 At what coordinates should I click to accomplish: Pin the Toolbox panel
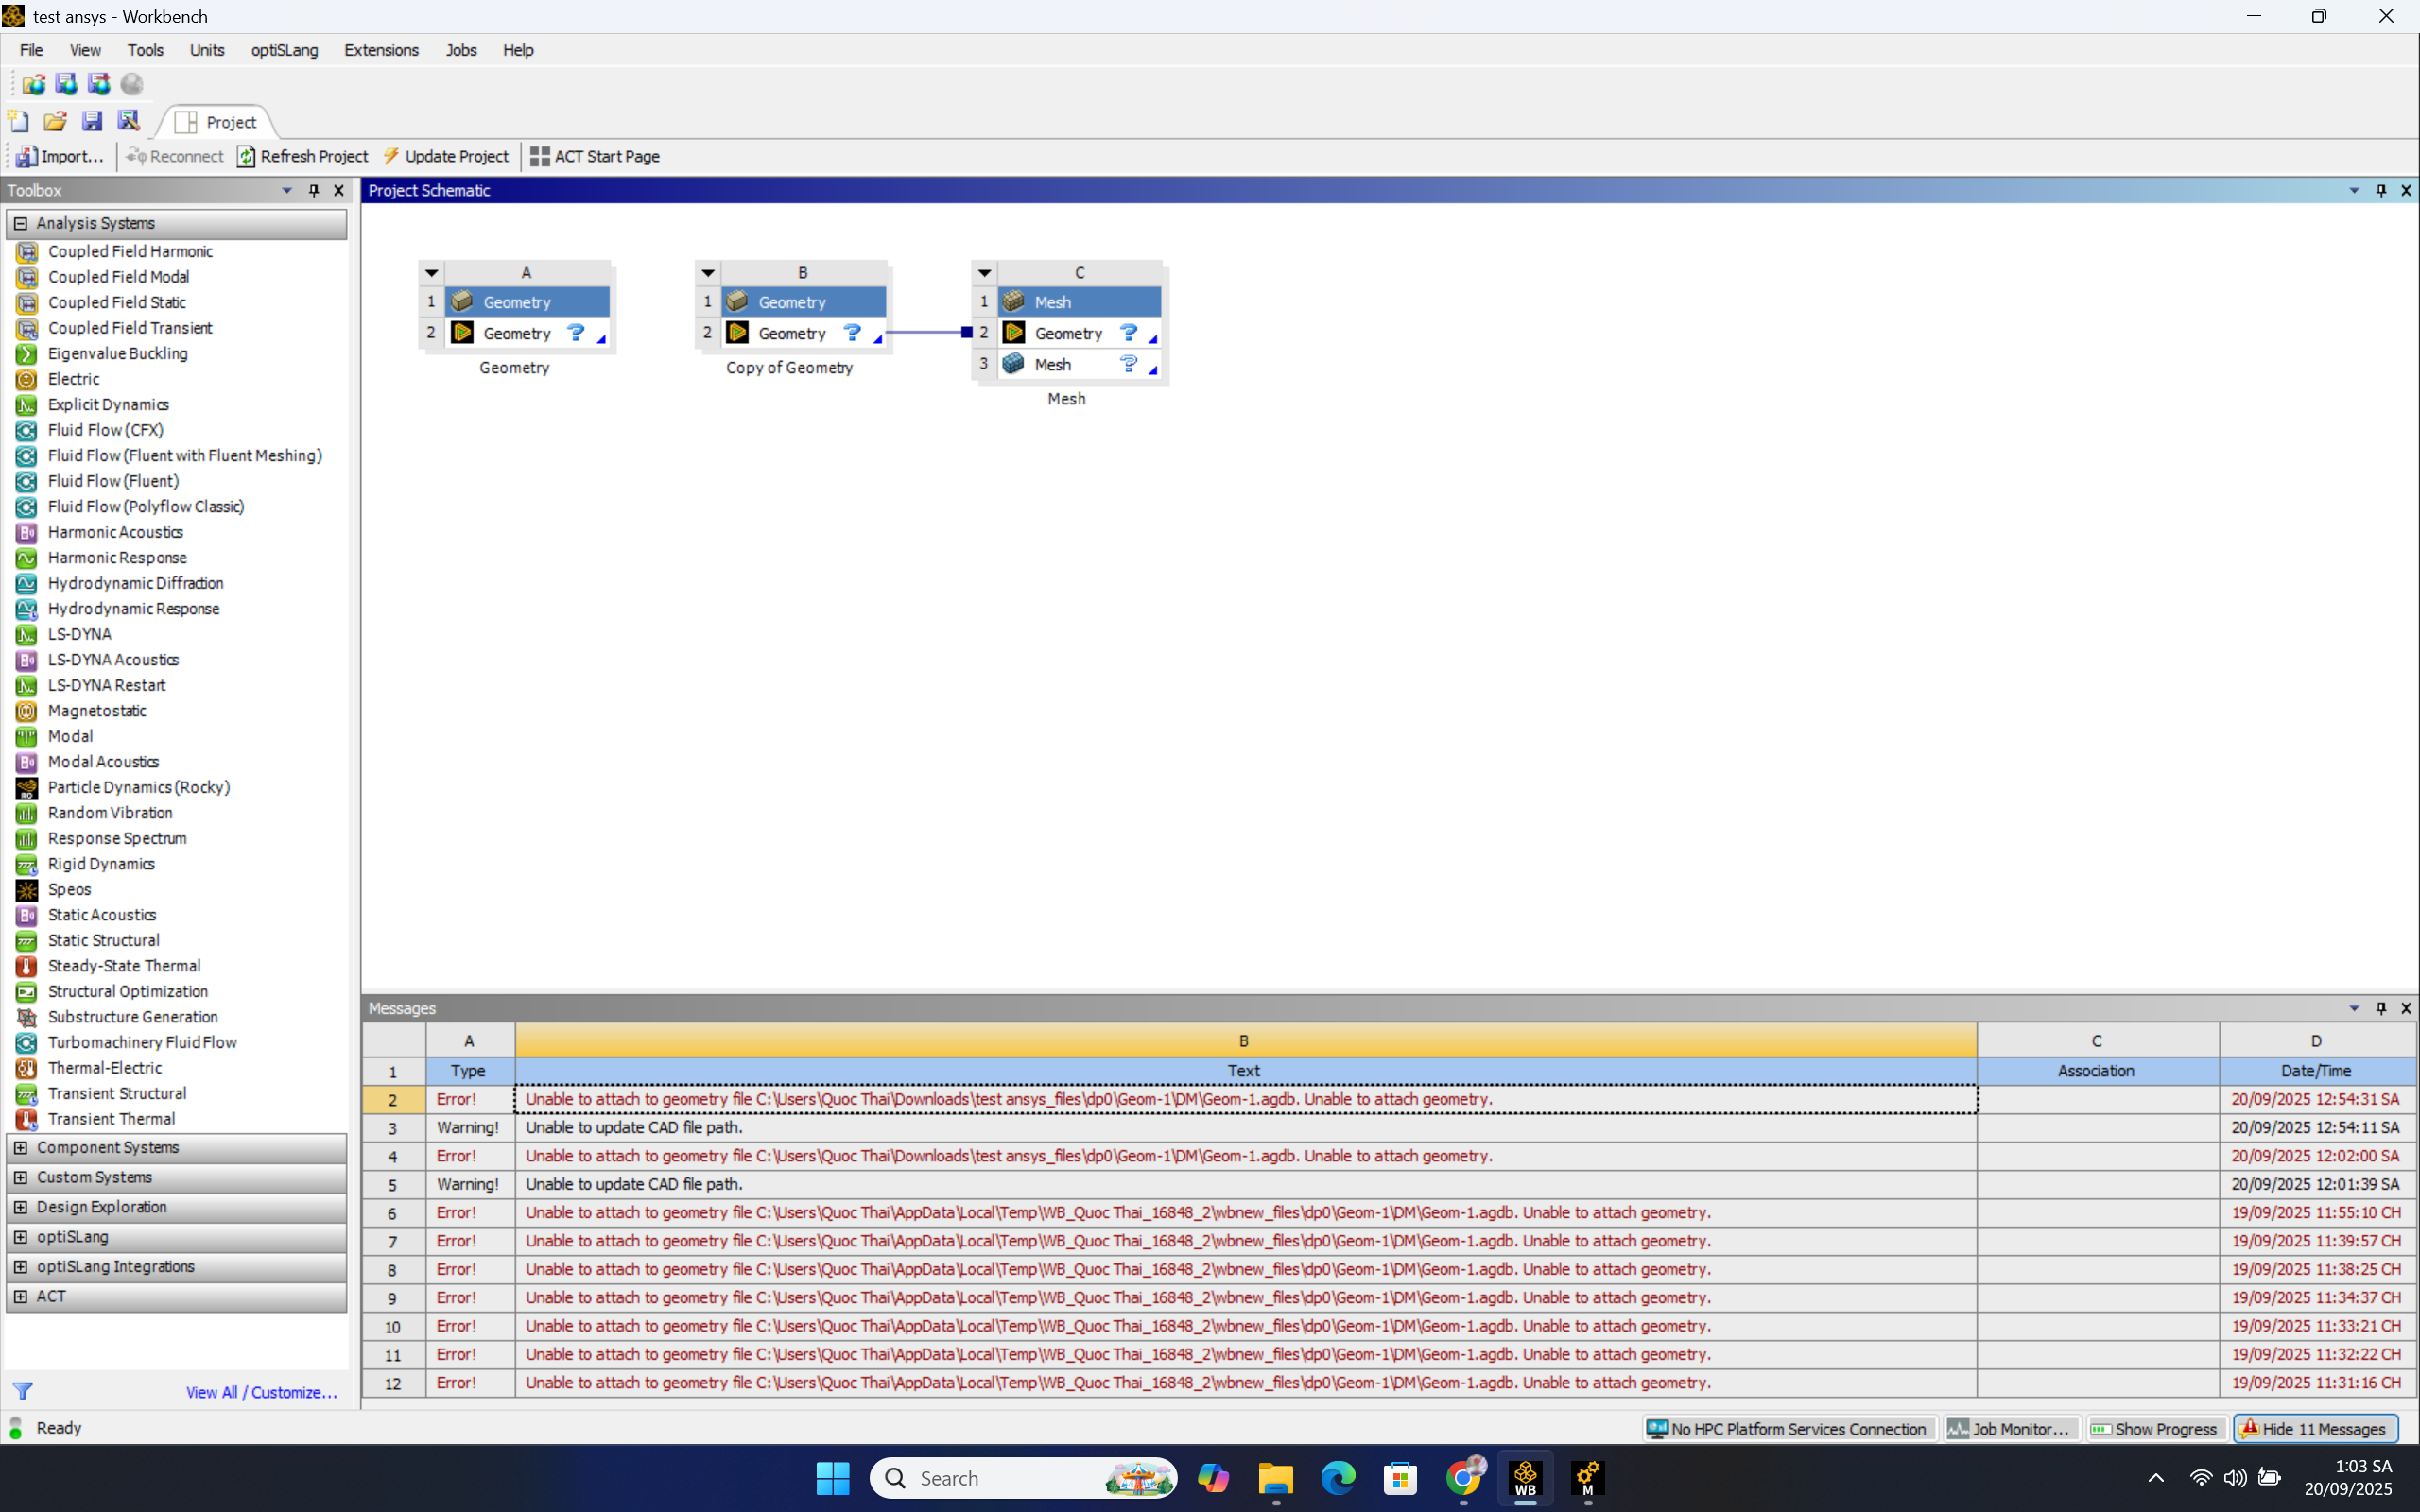tap(314, 190)
